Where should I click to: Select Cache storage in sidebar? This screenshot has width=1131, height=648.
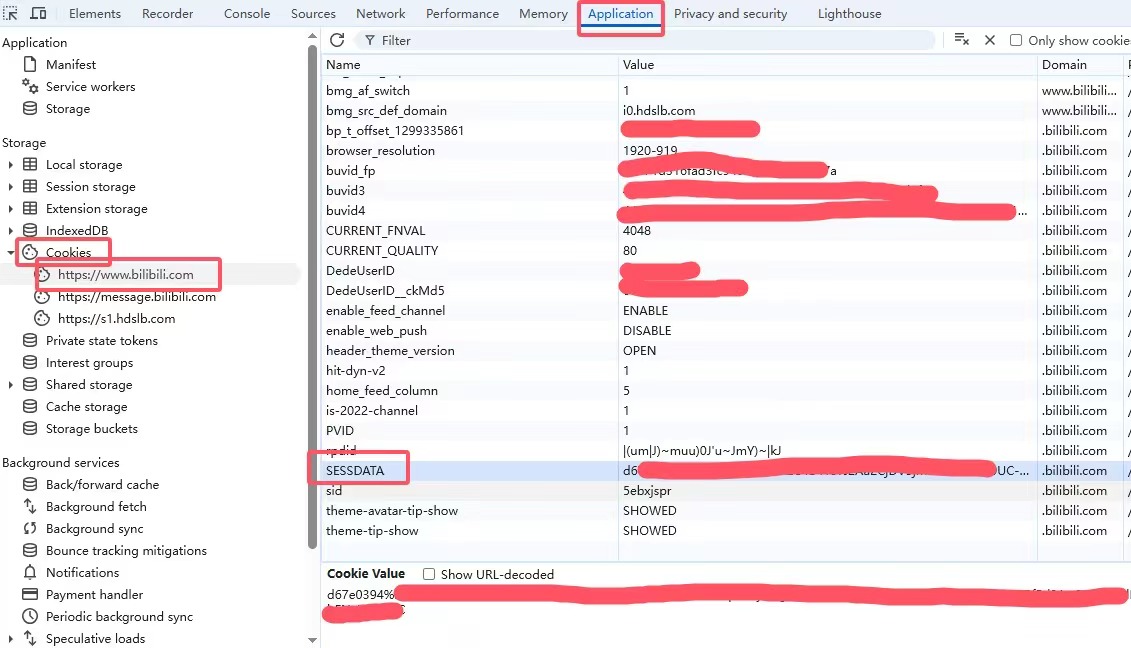pyautogui.click(x=86, y=406)
